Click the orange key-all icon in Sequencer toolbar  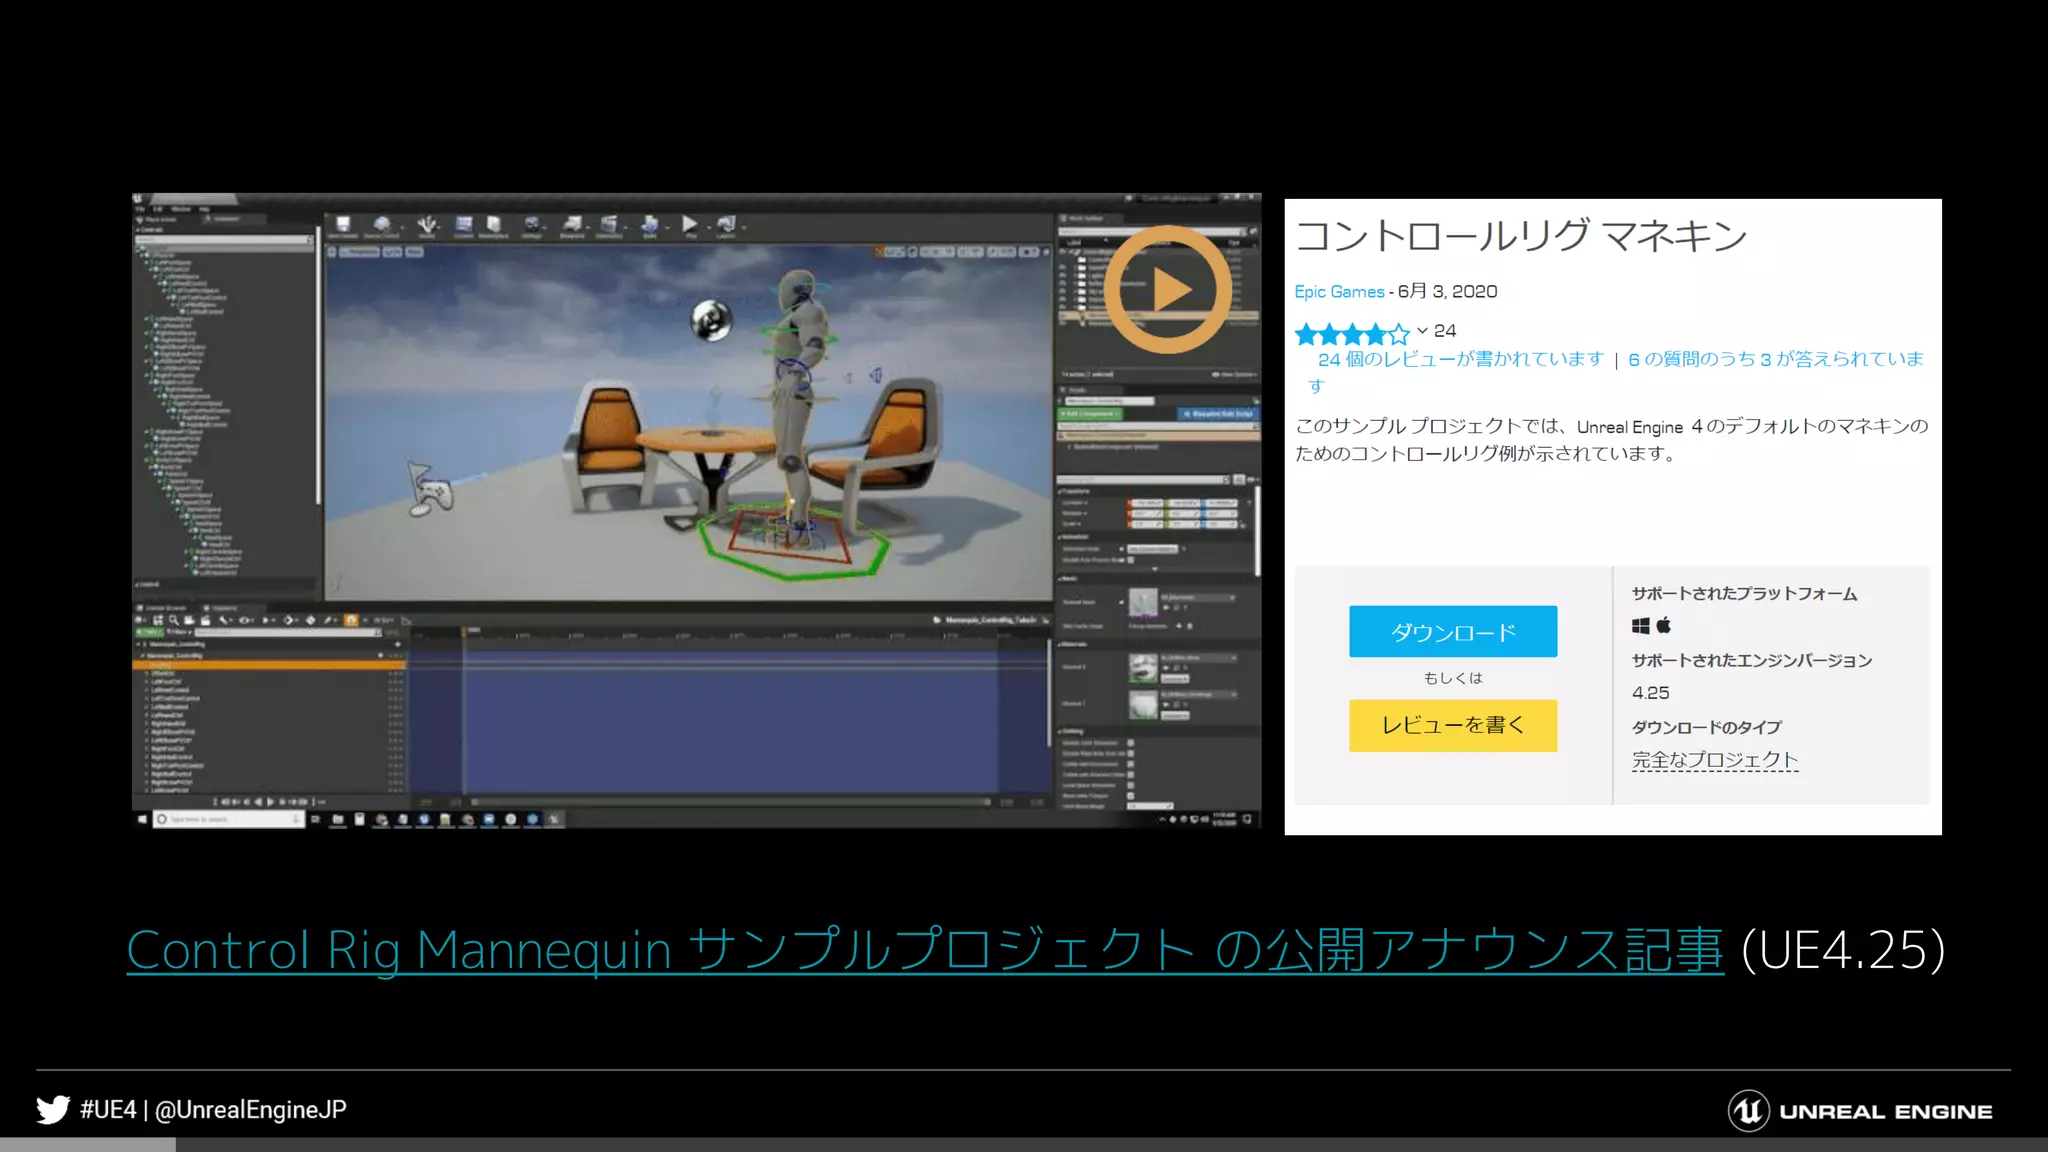pyautogui.click(x=351, y=620)
